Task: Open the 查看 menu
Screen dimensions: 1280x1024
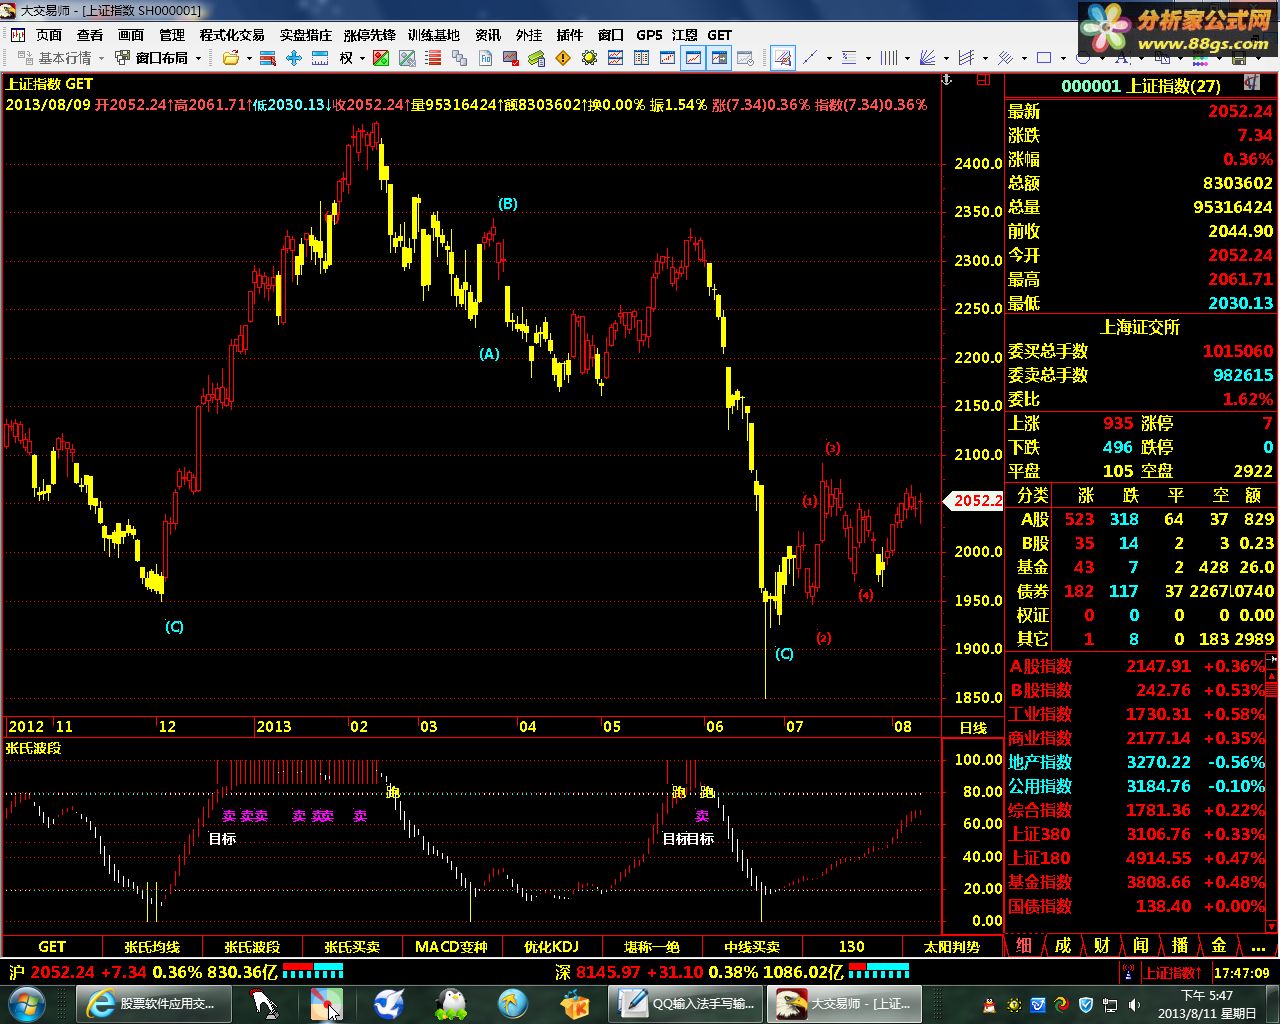Action: point(90,35)
